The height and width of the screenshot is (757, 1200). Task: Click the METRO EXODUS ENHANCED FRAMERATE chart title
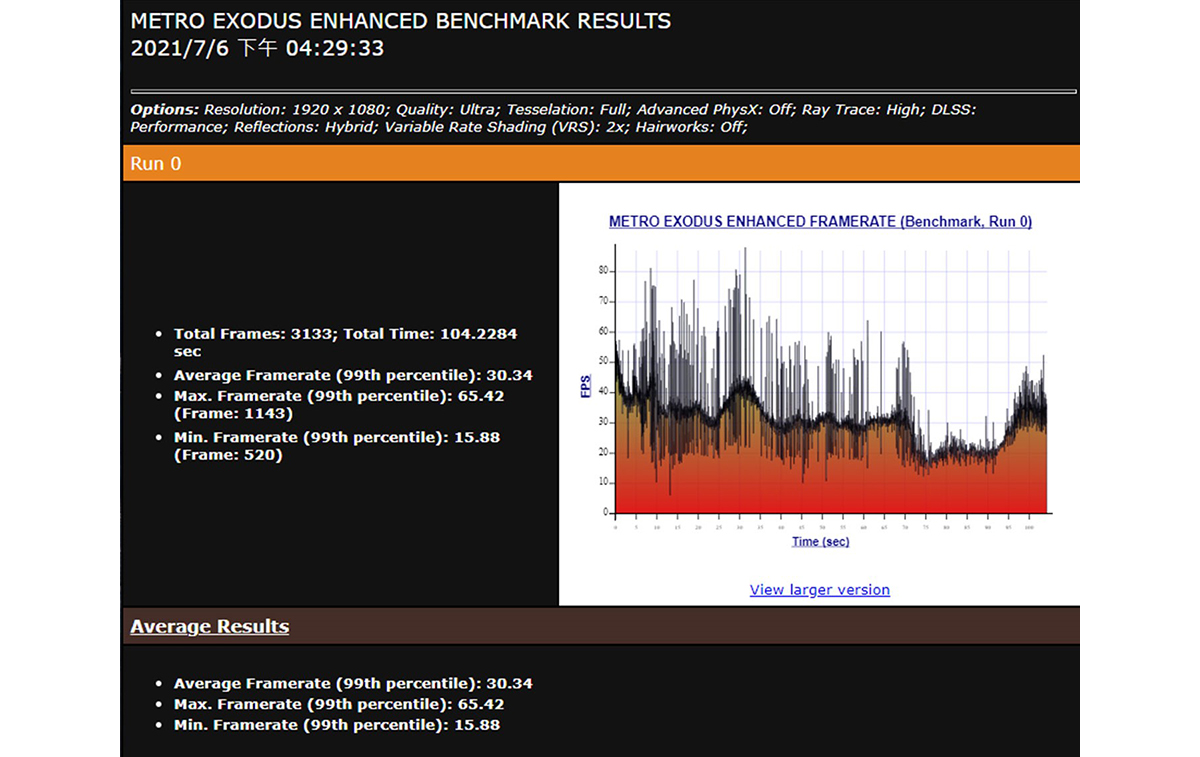pos(820,222)
